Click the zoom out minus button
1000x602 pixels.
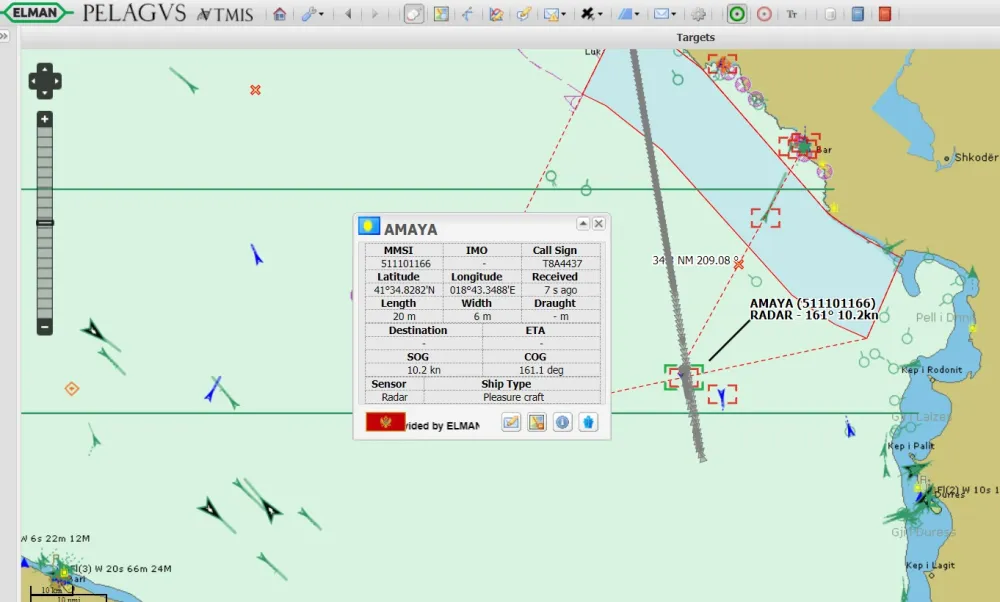coord(45,326)
